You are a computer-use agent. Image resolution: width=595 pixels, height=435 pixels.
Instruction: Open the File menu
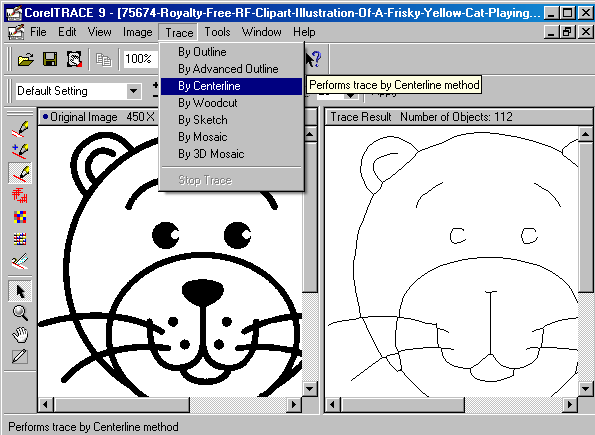coord(38,32)
